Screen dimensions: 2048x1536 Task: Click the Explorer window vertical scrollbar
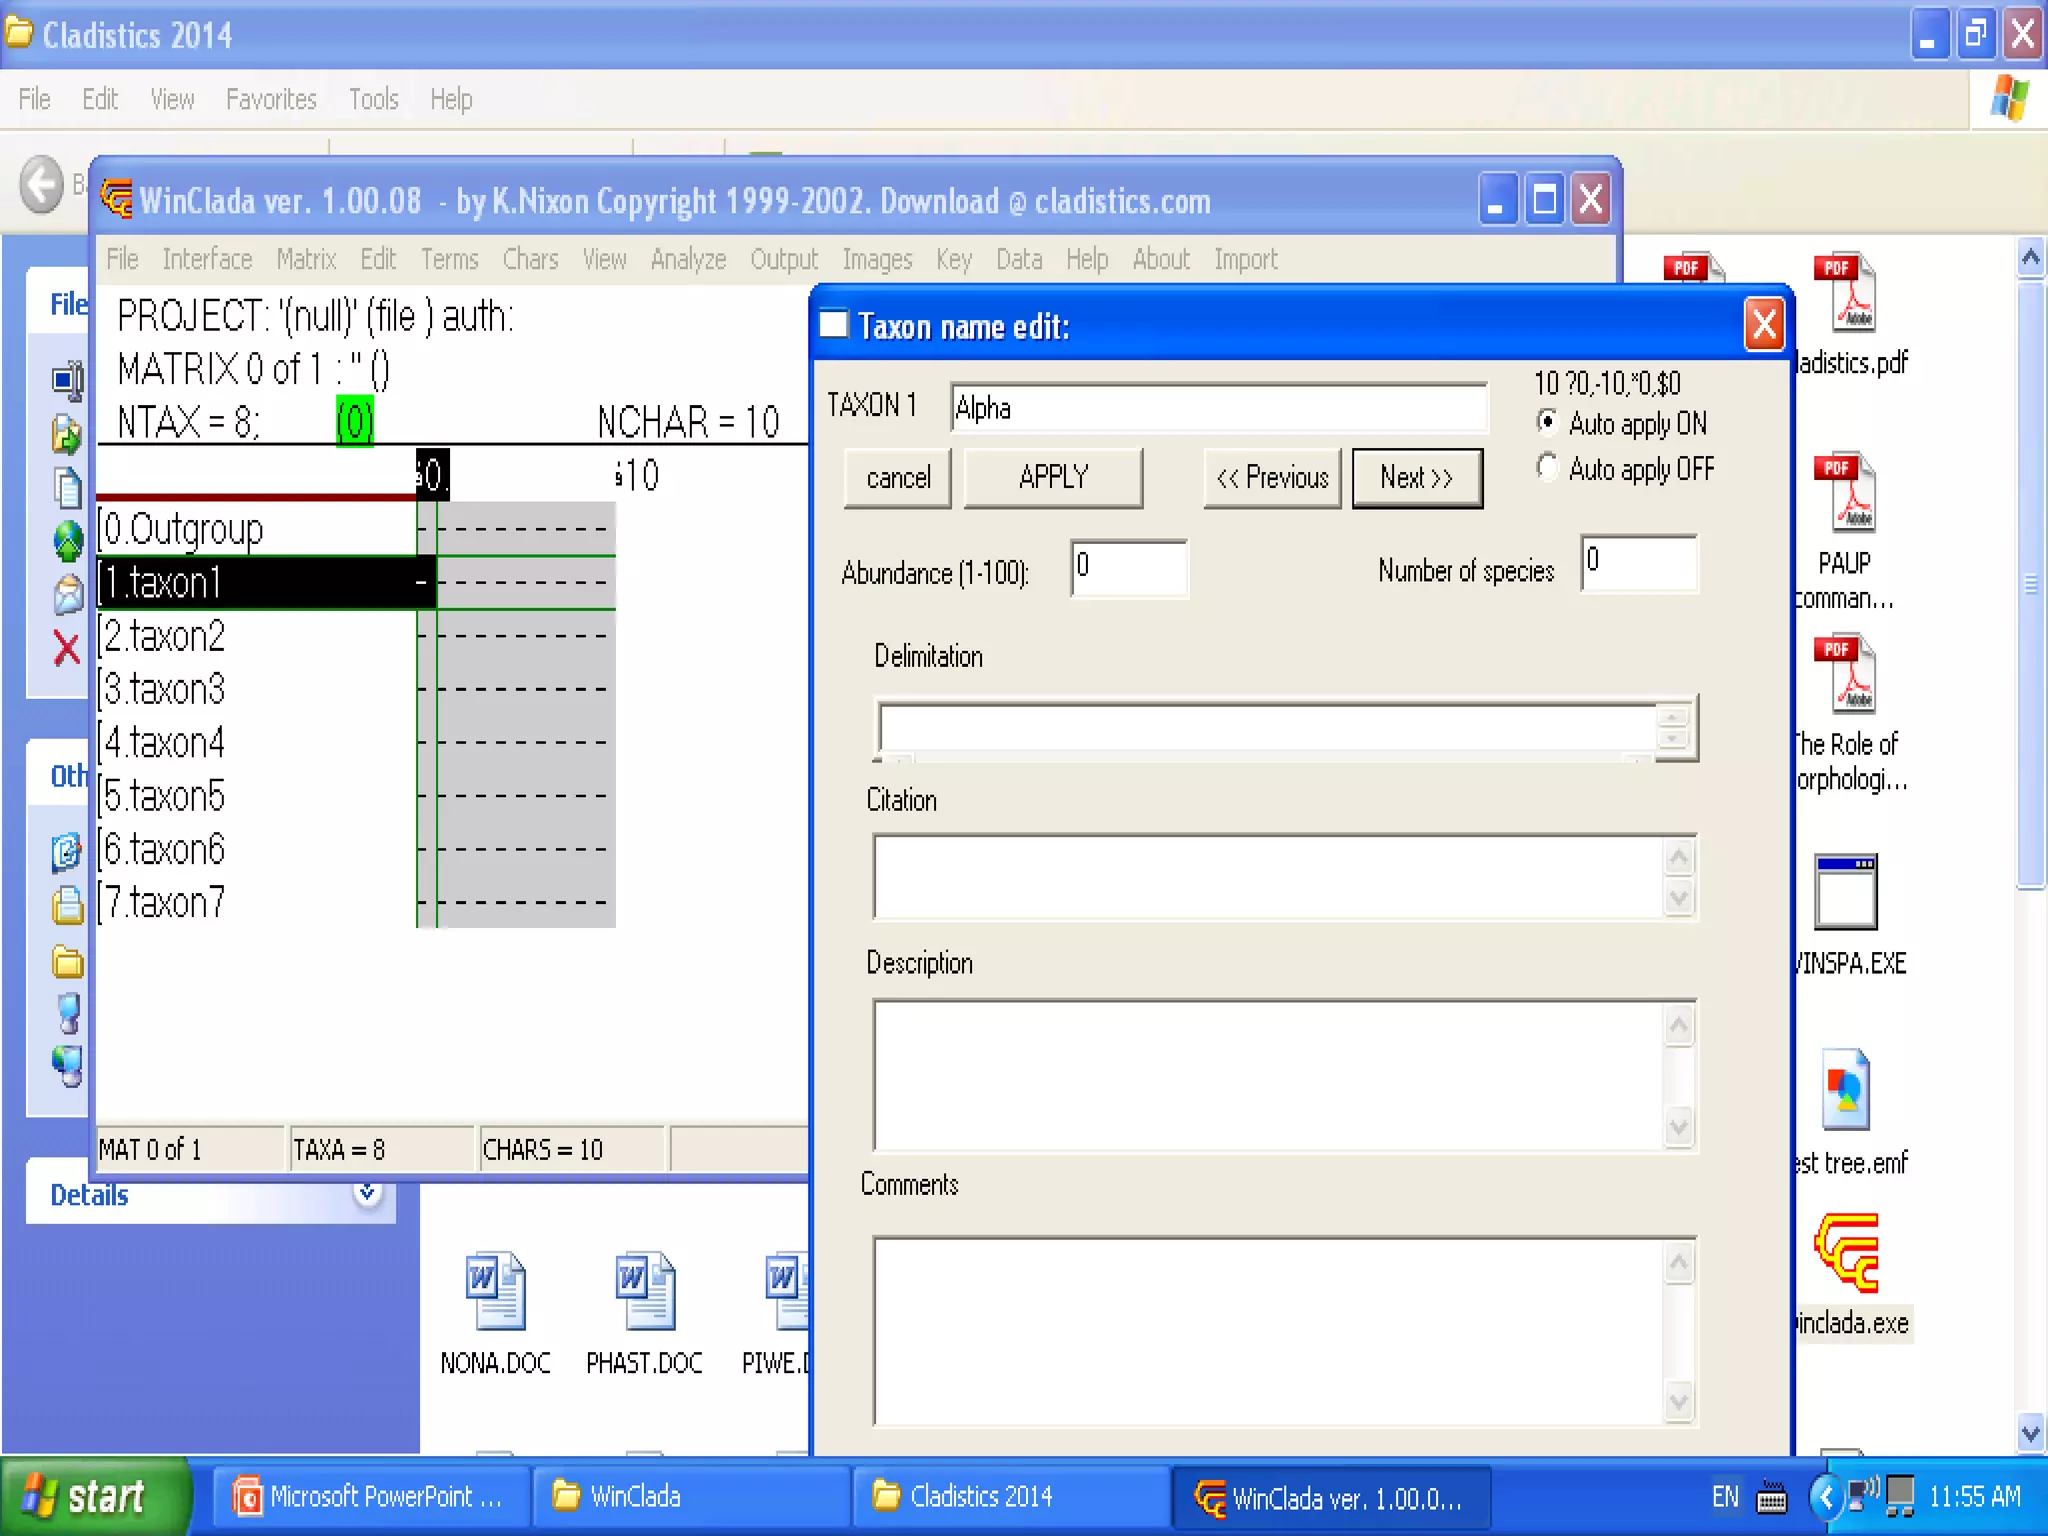click(2030, 584)
